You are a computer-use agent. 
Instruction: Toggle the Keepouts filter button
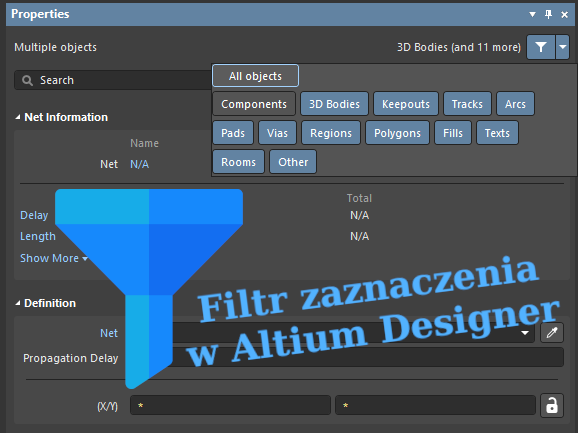pyautogui.click(x=406, y=104)
